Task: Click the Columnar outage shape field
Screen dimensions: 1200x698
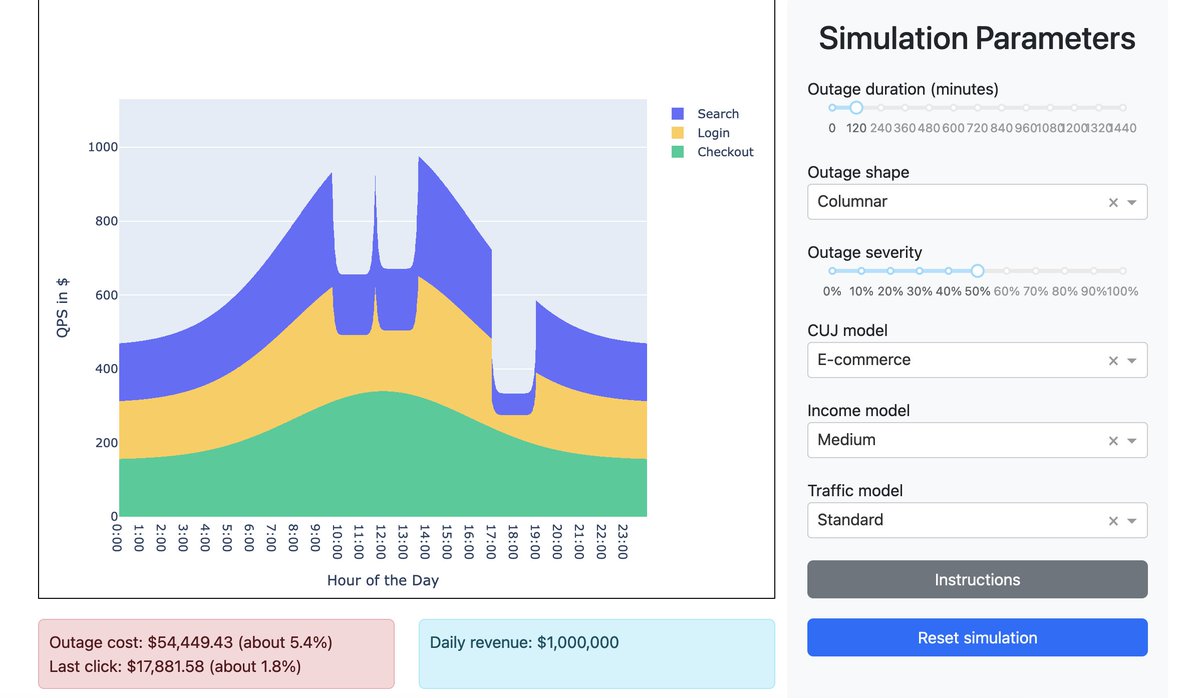Action: click(x=977, y=202)
